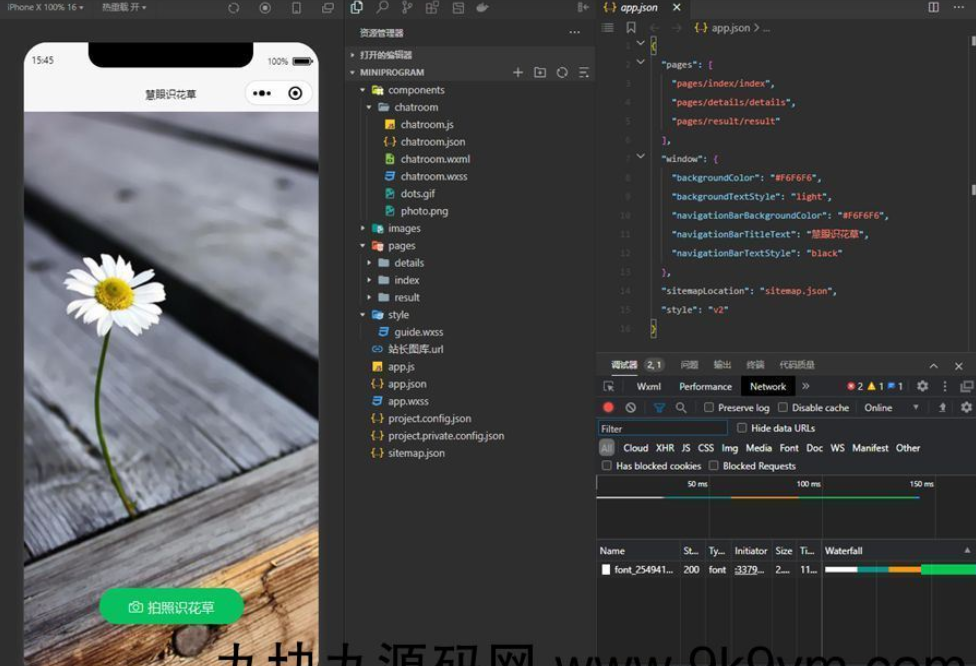The width and height of the screenshot is (976, 666).
Task: Open the Online throttling dropdown
Action: (891, 408)
